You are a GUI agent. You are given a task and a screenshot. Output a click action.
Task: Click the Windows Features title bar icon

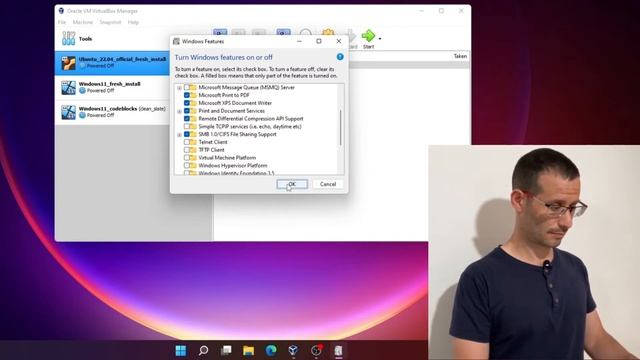click(x=176, y=41)
